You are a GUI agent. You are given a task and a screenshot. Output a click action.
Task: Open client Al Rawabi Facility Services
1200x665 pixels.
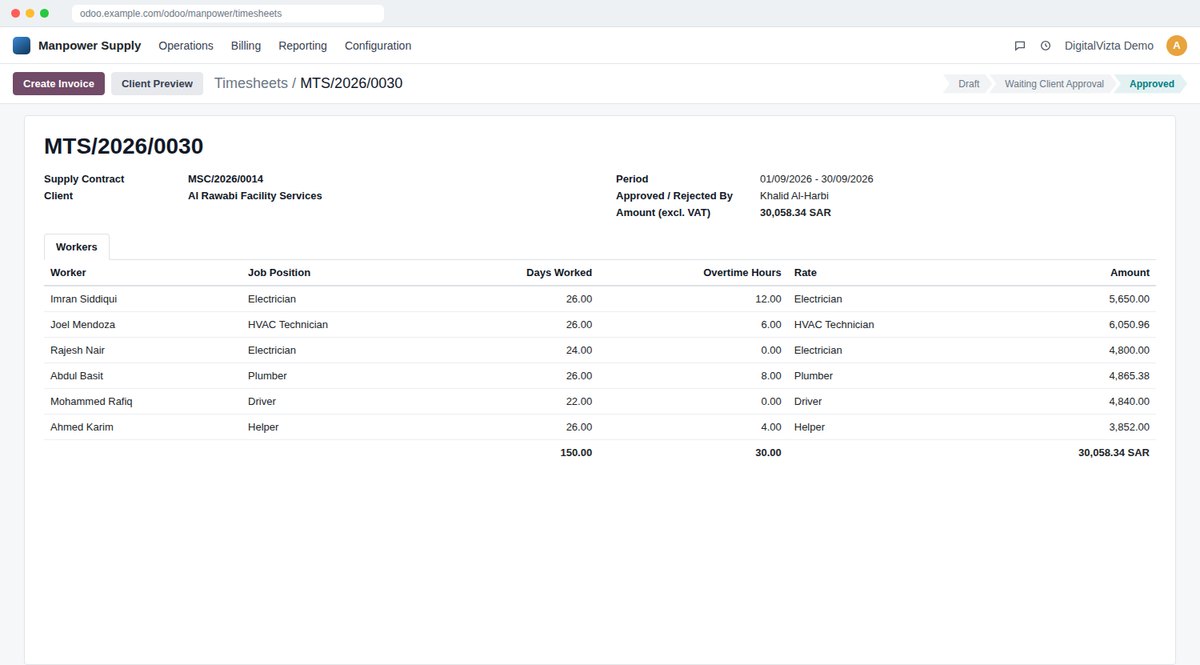255,196
